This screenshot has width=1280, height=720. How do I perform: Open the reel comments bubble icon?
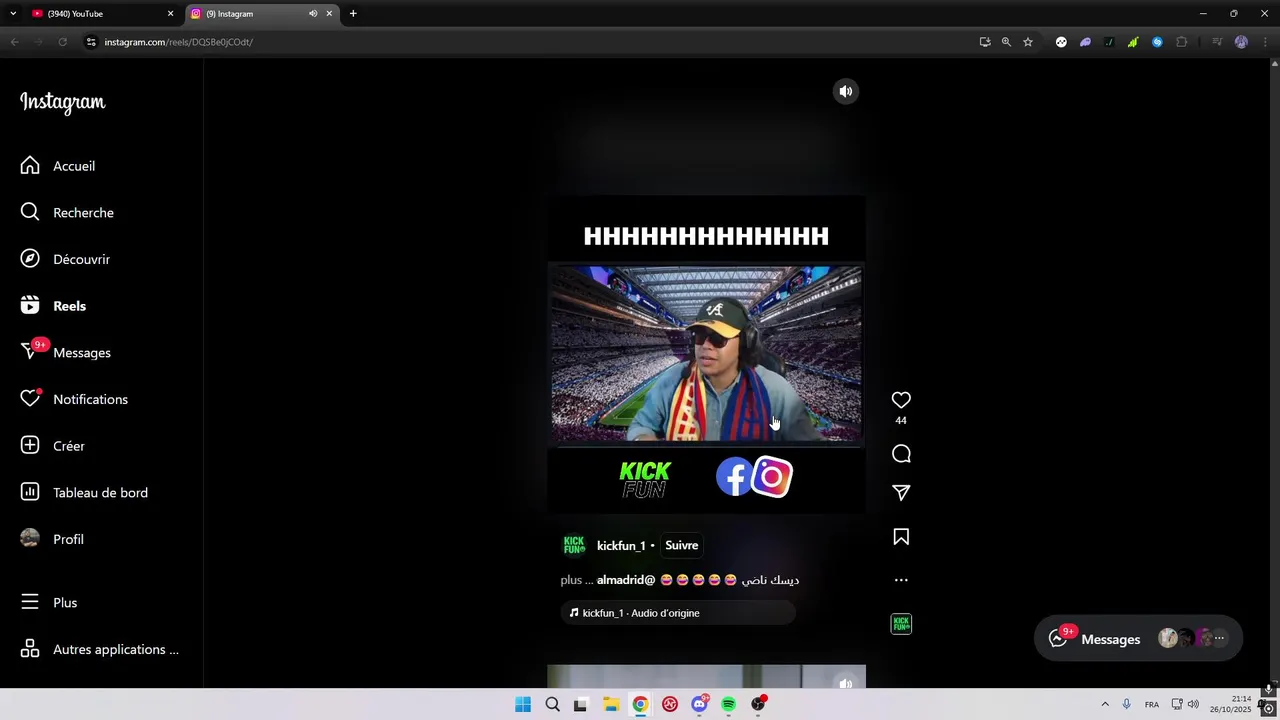point(901,454)
